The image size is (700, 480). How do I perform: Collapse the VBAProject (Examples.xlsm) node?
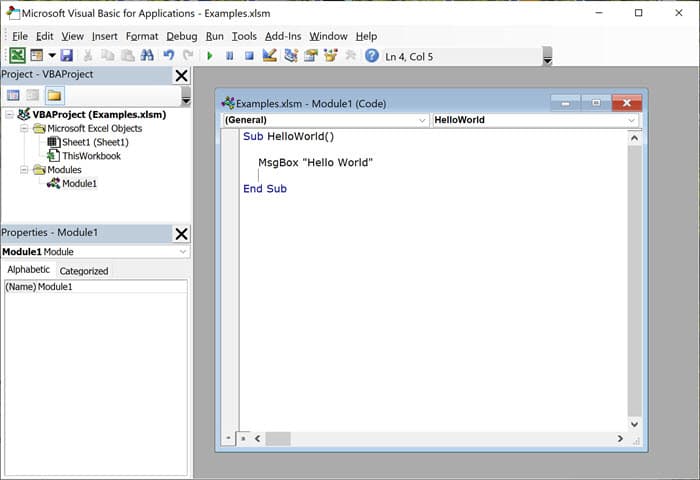pyautogui.click(x=9, y=115)
